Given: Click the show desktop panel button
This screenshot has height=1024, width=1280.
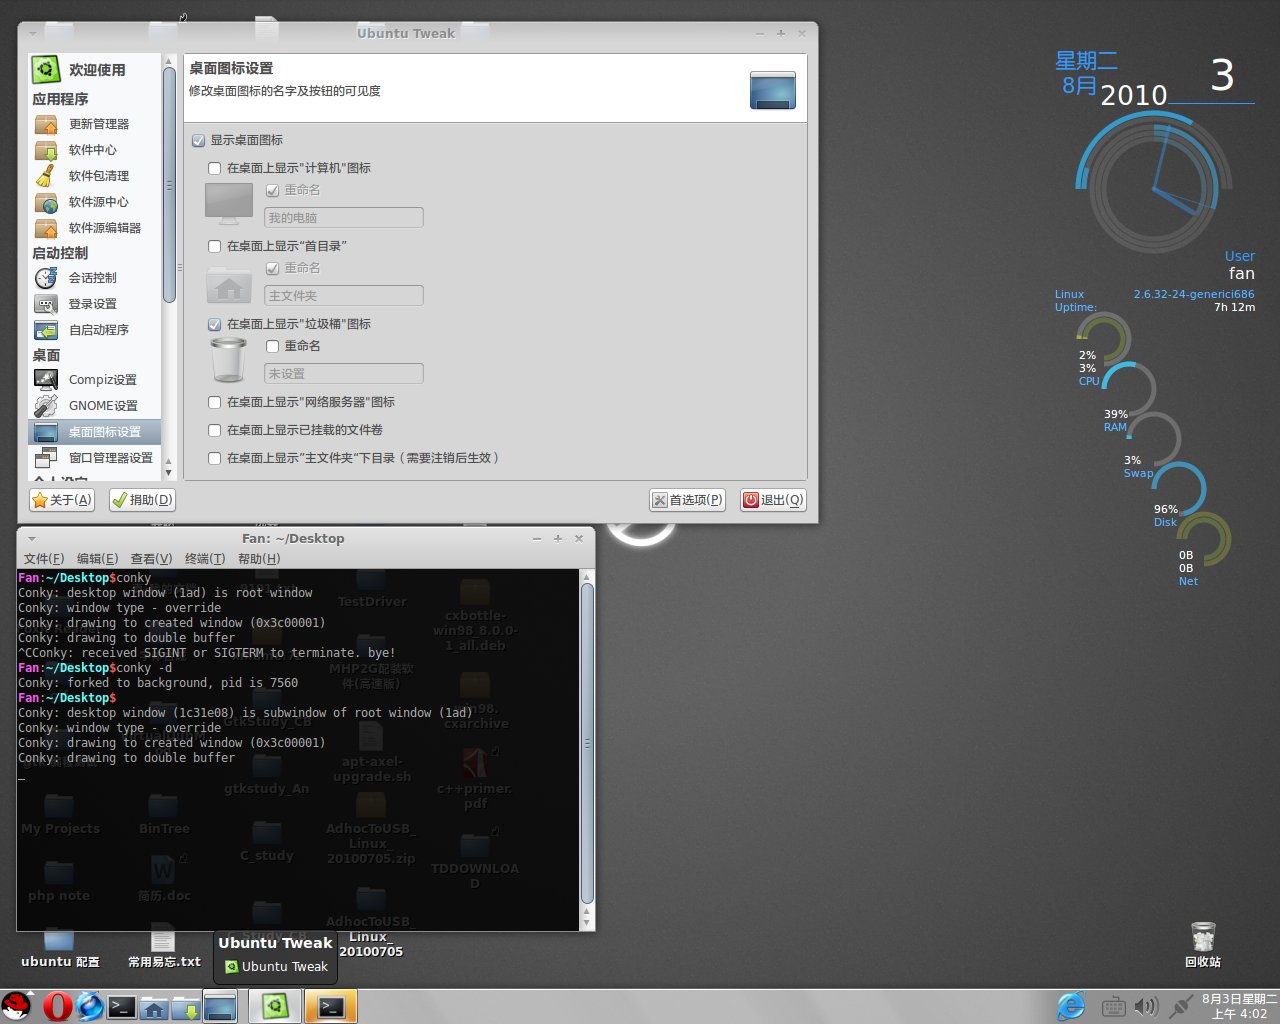Looking at the screenshot, I should [220, 1006].
